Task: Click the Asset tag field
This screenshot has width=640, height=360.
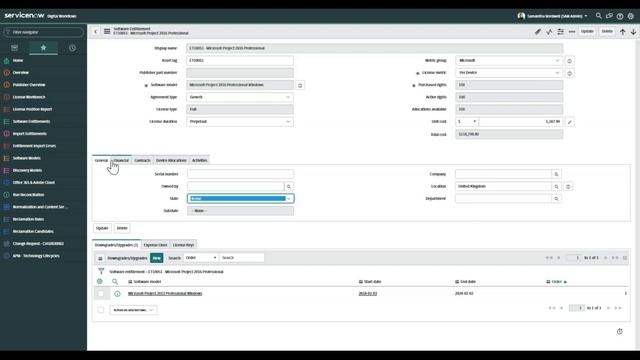Action: [x=240, y=60]
